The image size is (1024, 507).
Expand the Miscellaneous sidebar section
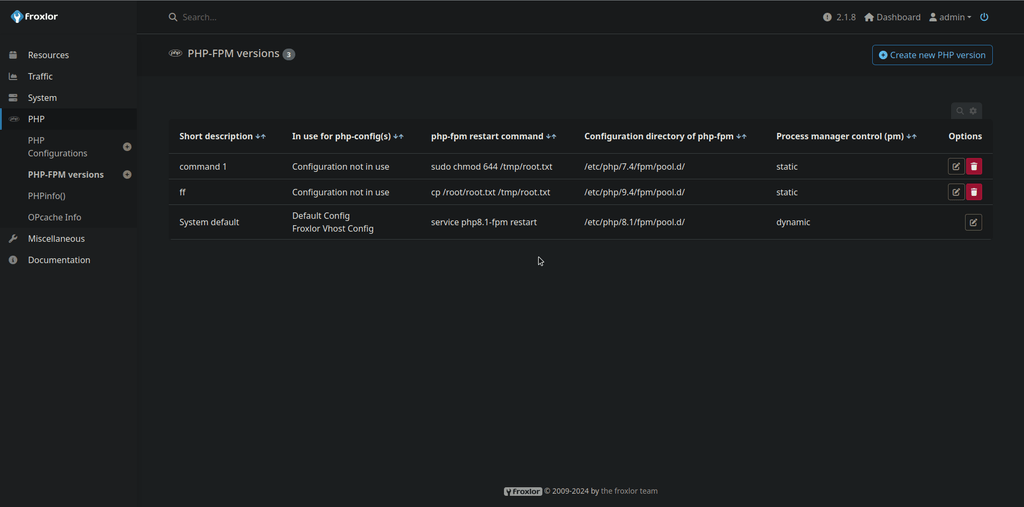[56, 239]
